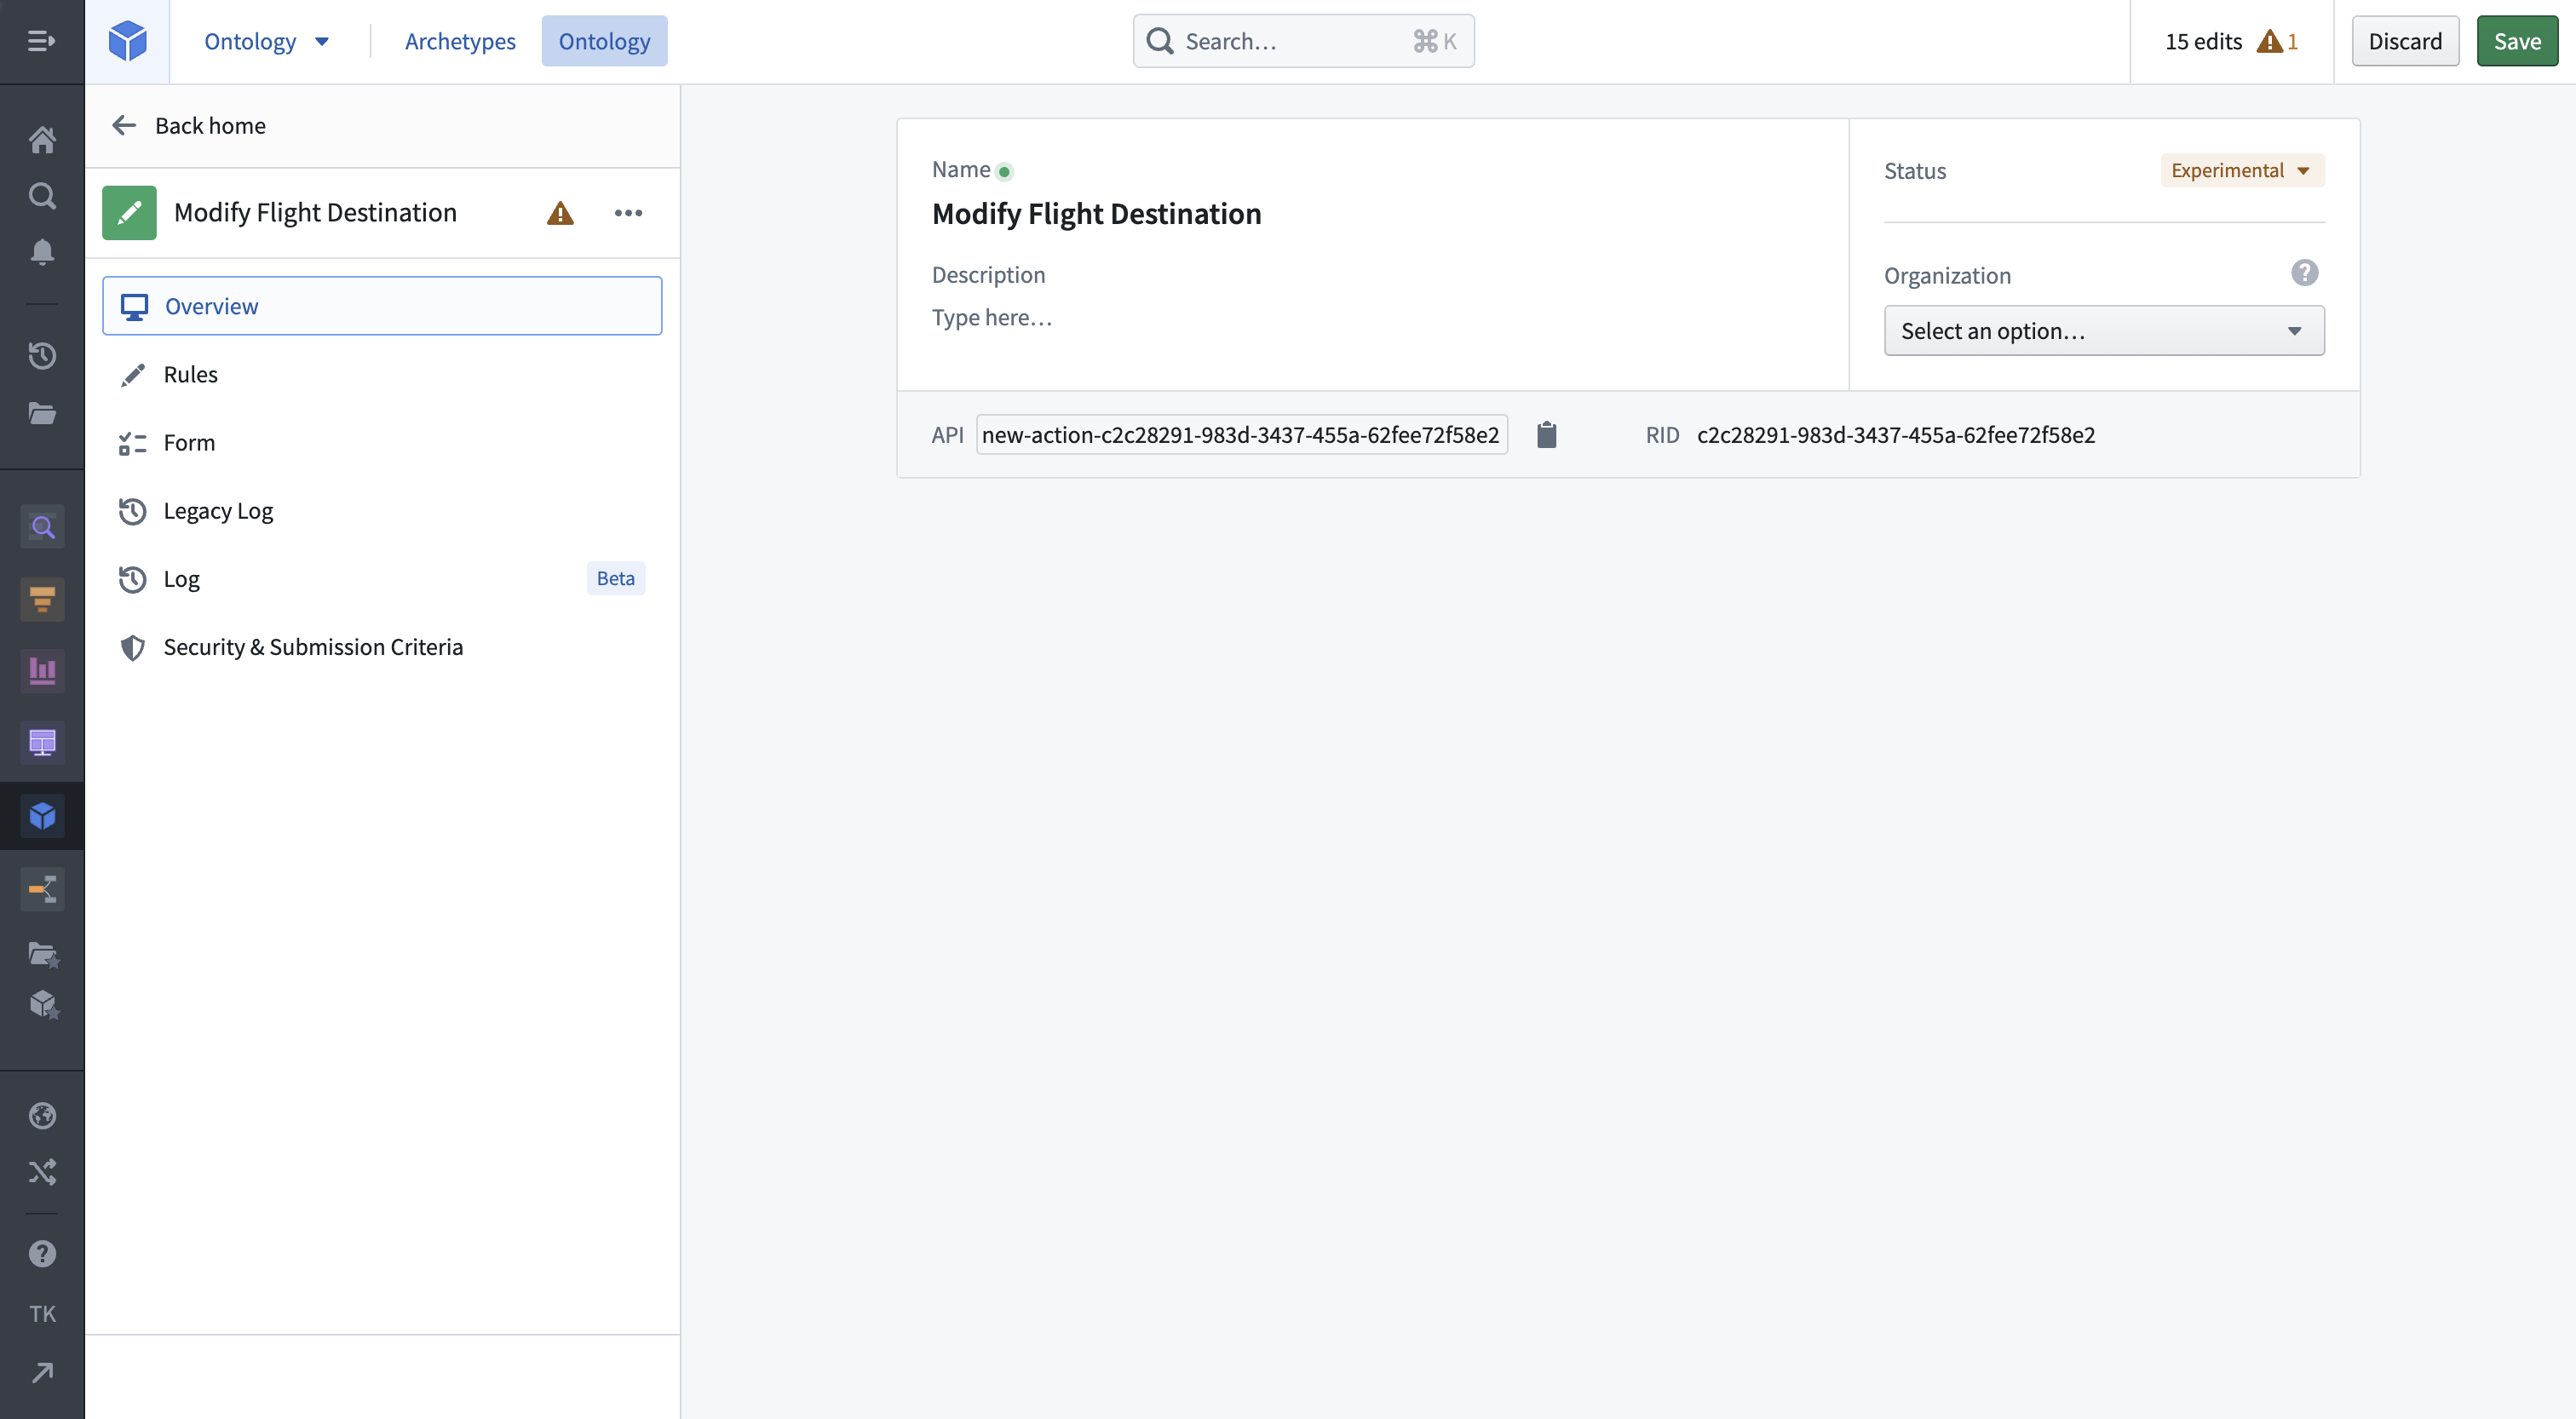Open the three-dots menu for Modify Flight Destination
Screen dimensions: 2576x1419
[628, 213]
